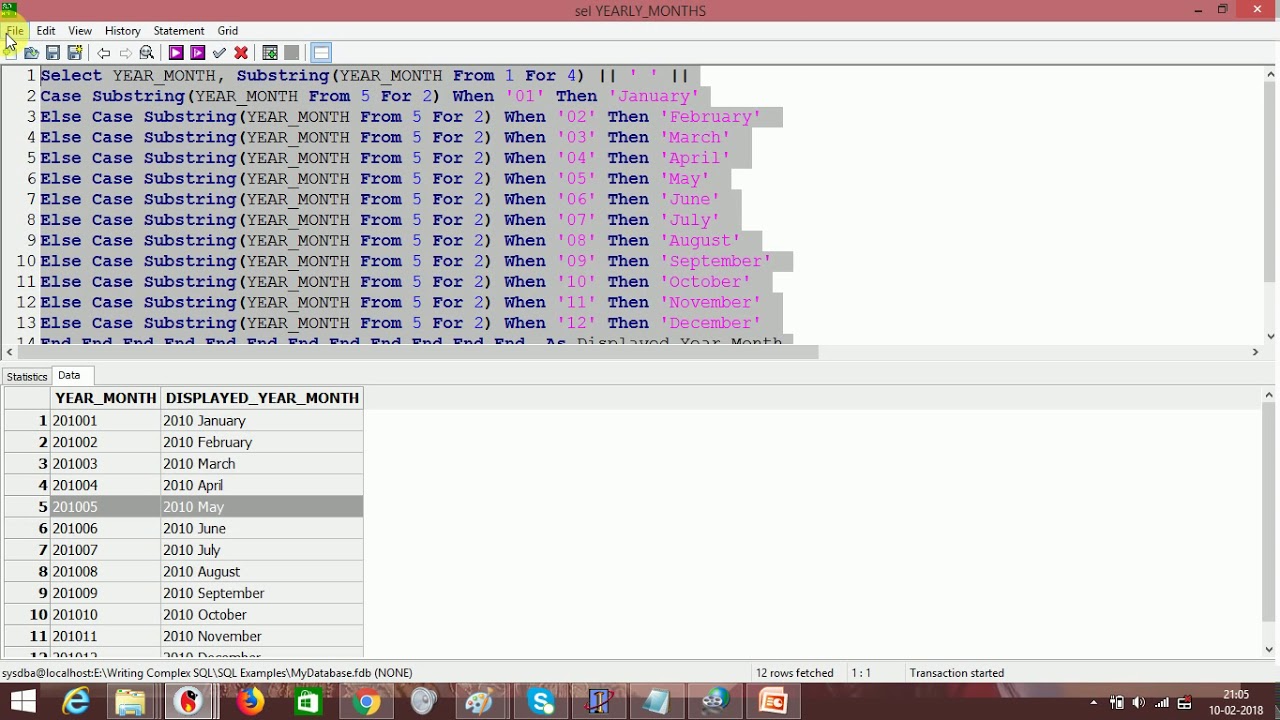The height and width of the screenshot is (720, 1280).
Task: Open Skype from the taskbar
Action: 541,702
